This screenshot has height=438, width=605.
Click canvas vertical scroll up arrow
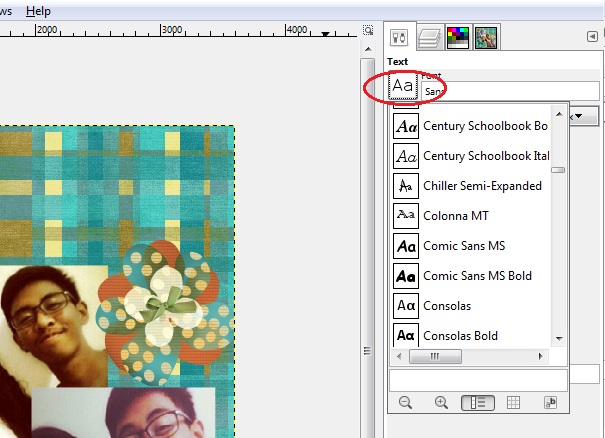(x=368, y=49)
